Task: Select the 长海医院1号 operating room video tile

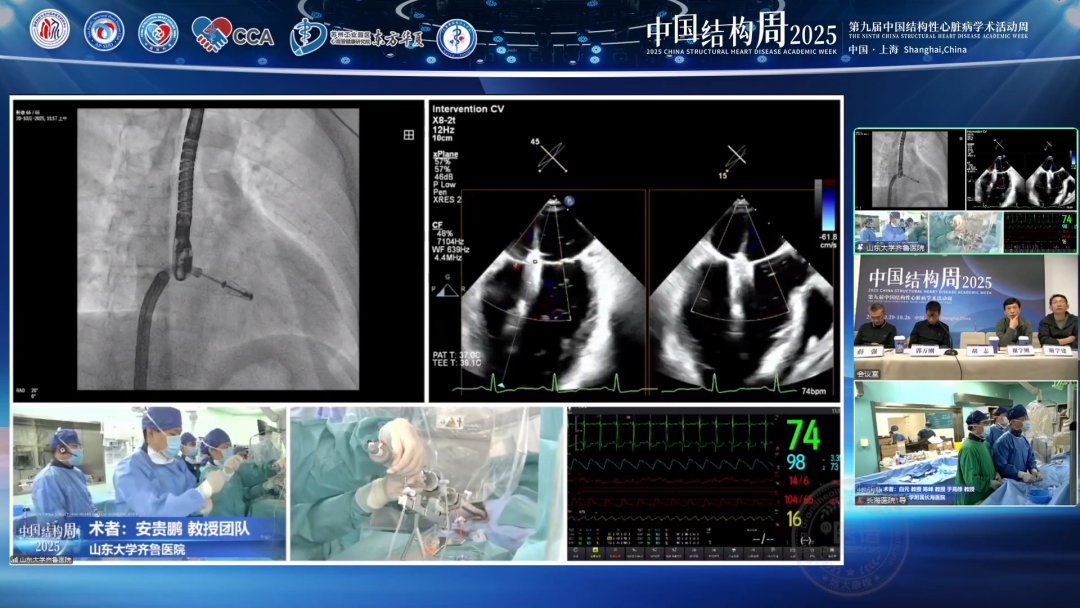Action: [966, 443]
